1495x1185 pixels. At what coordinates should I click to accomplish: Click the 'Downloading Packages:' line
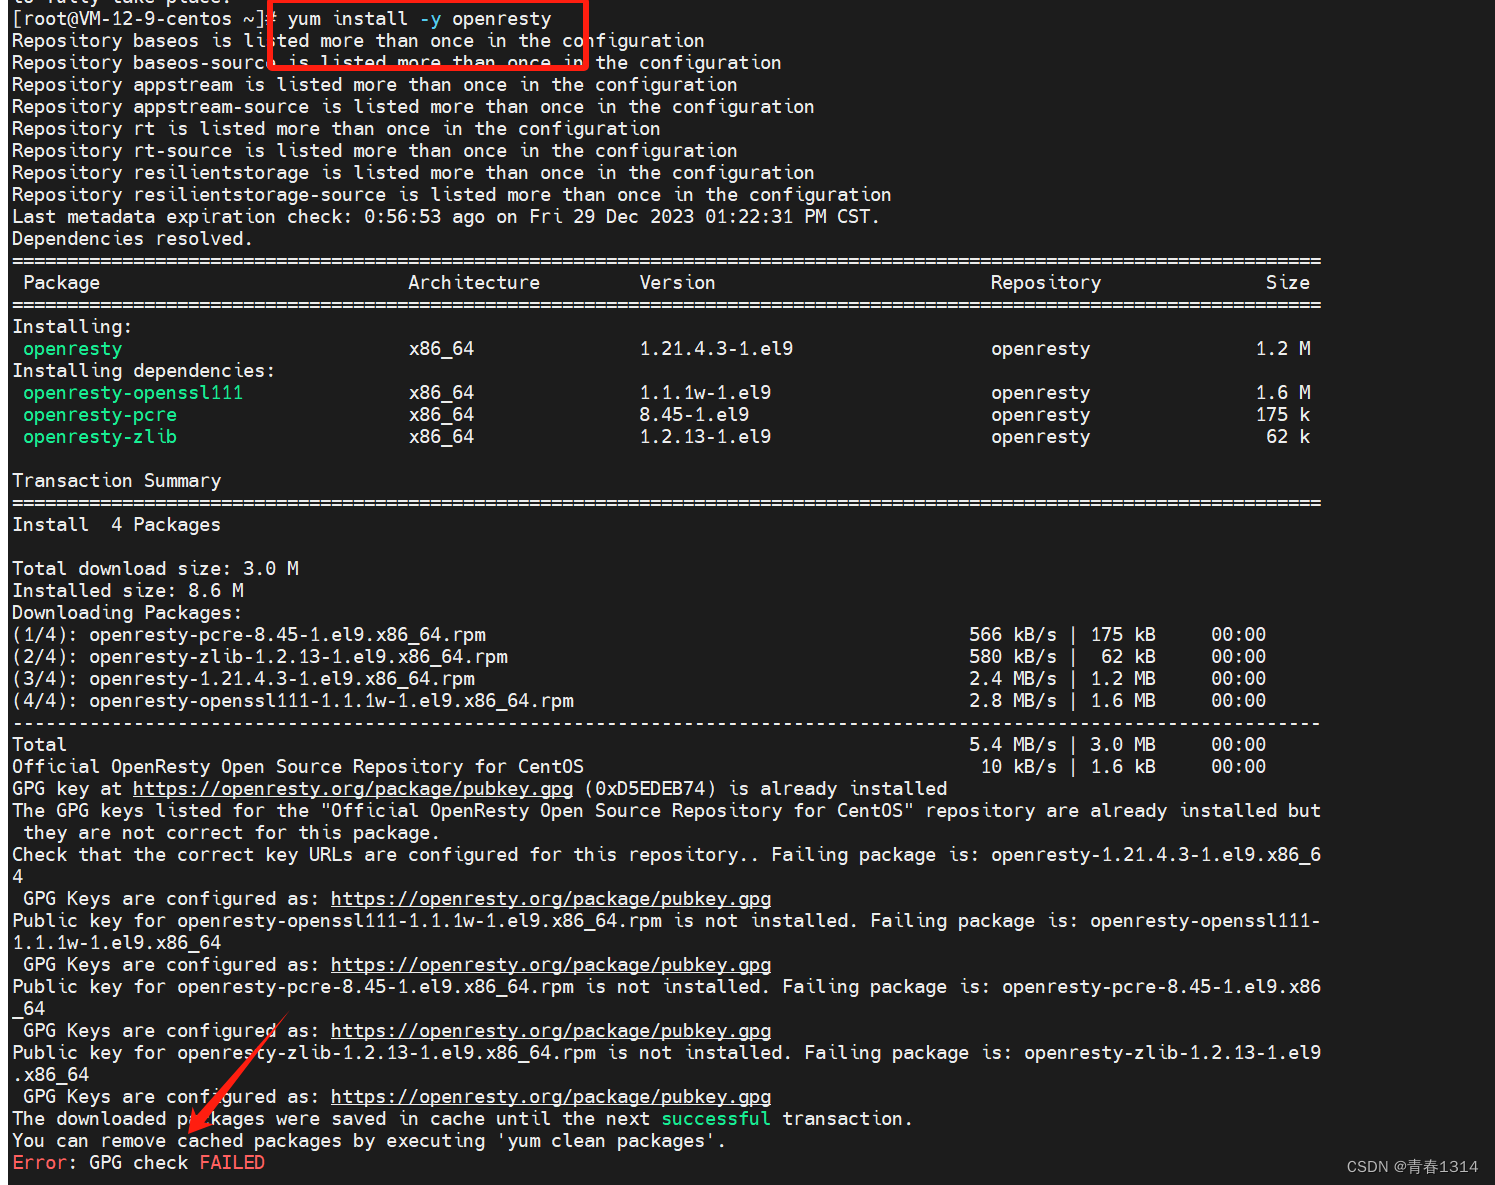pos(127,613)
